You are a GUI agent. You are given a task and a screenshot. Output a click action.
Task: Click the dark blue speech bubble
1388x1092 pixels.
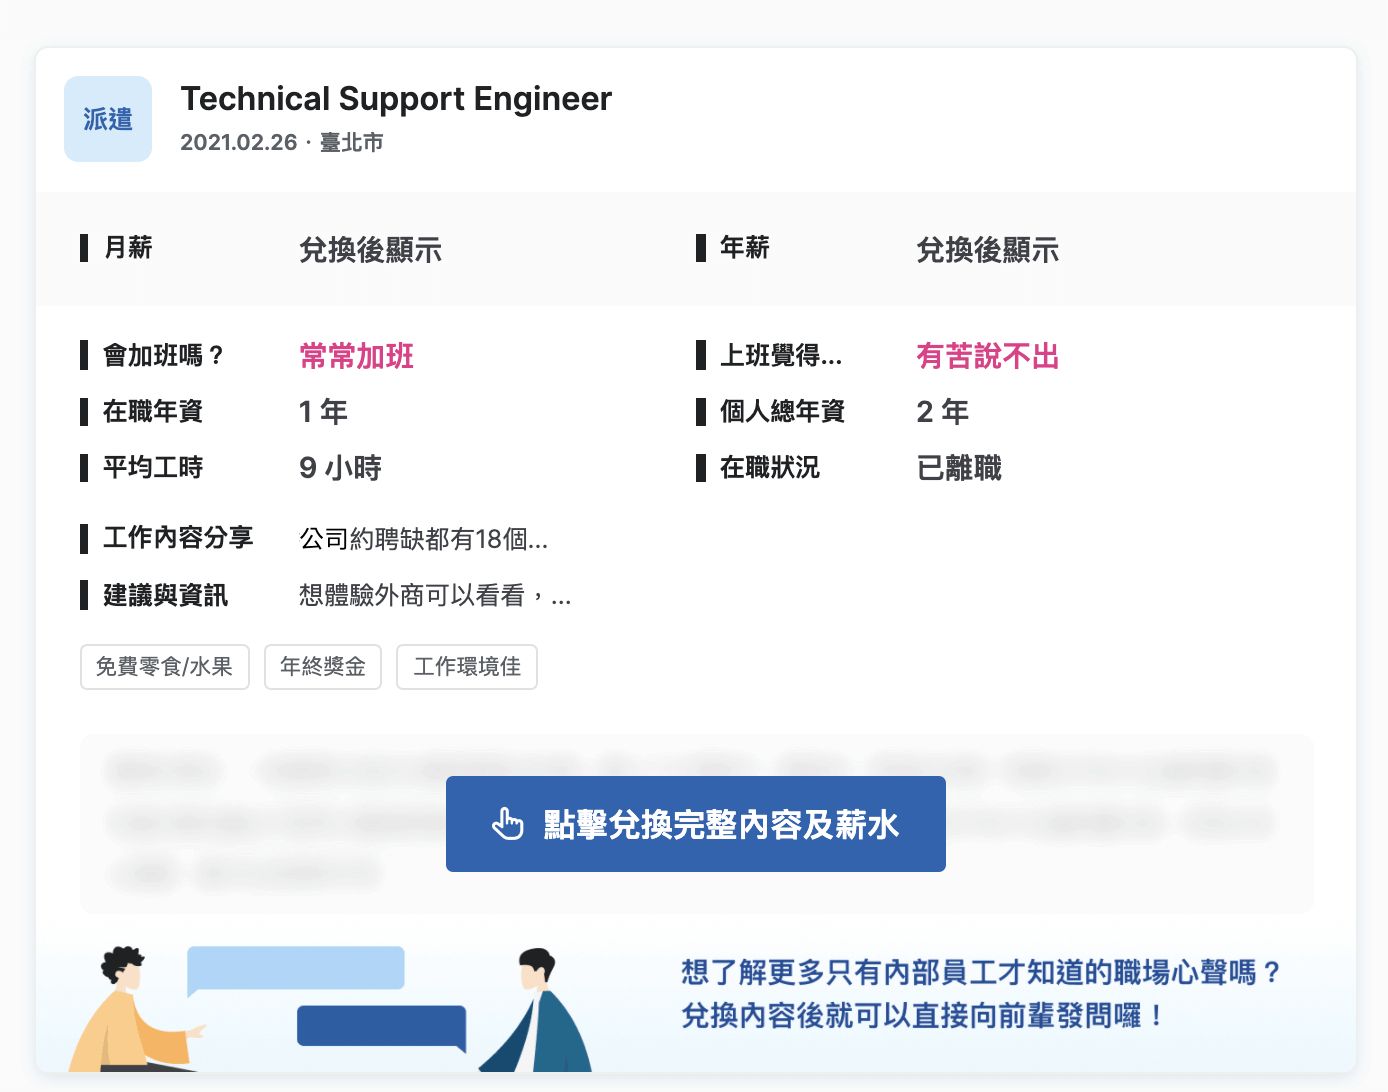click(x=382, y=1027)
